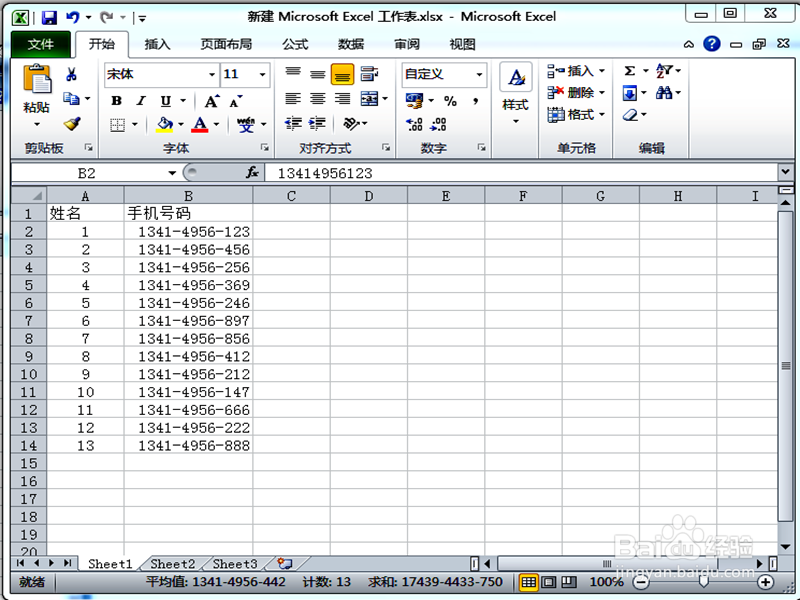Image resolution: width=800 pixels, height=600 pixels.
Task: Click the Clear eraser icon
Action: (x=631, y=115)
